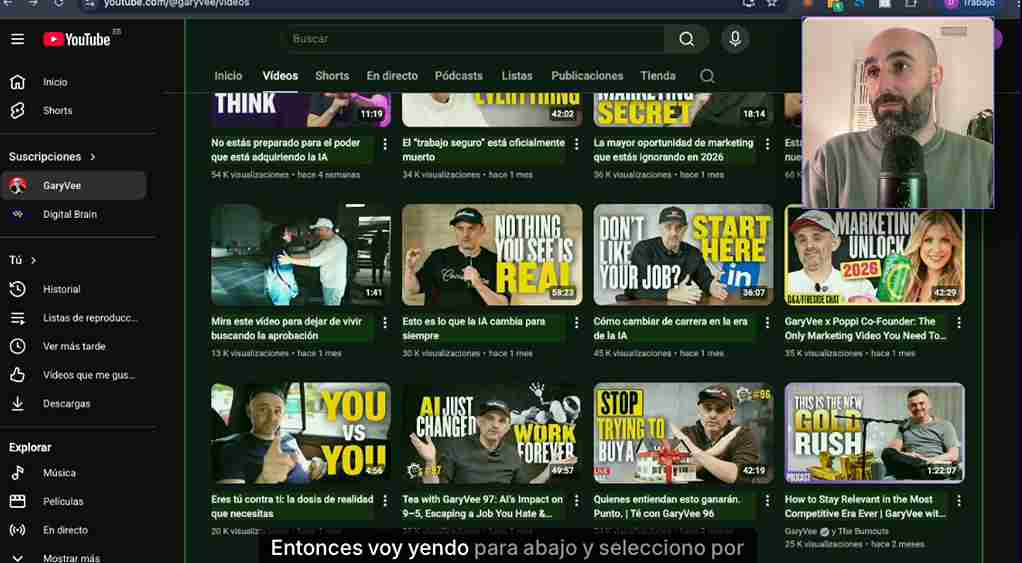Open title 'Quienes entiendan esto ganarán. Punto.'
Screen dimensions: 1022x563
point(667,506)
